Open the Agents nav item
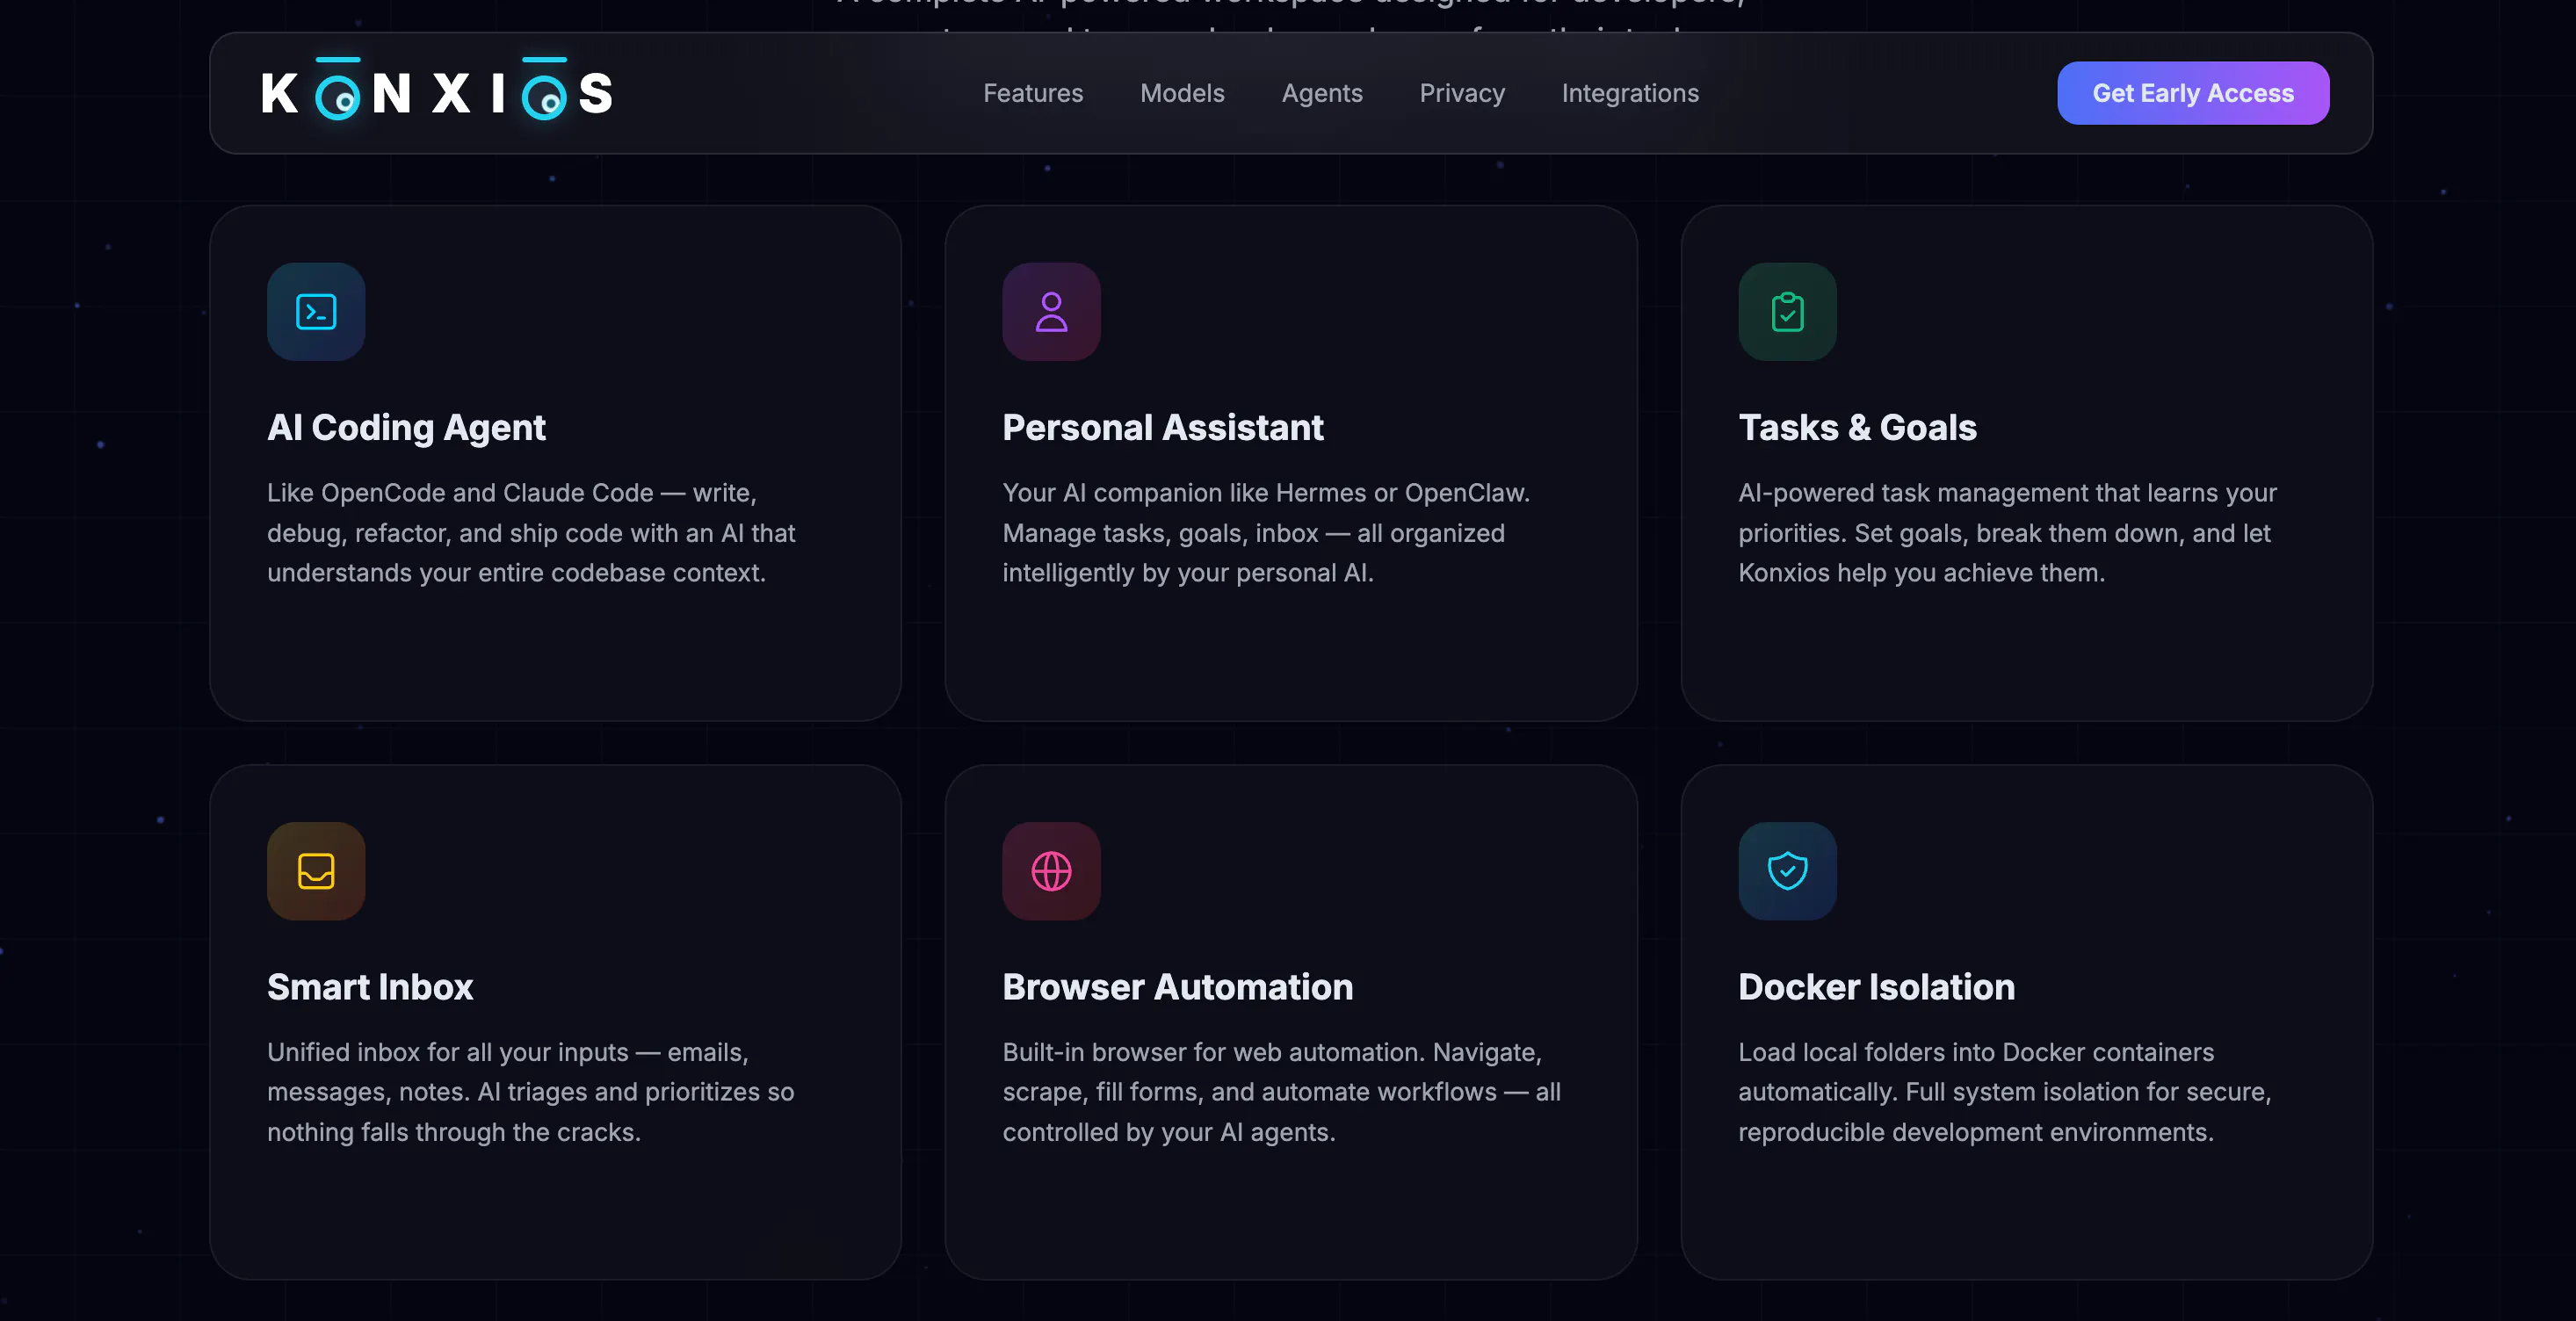The height and width of the screenshot is (1321, 2576). pos(1322,93)
